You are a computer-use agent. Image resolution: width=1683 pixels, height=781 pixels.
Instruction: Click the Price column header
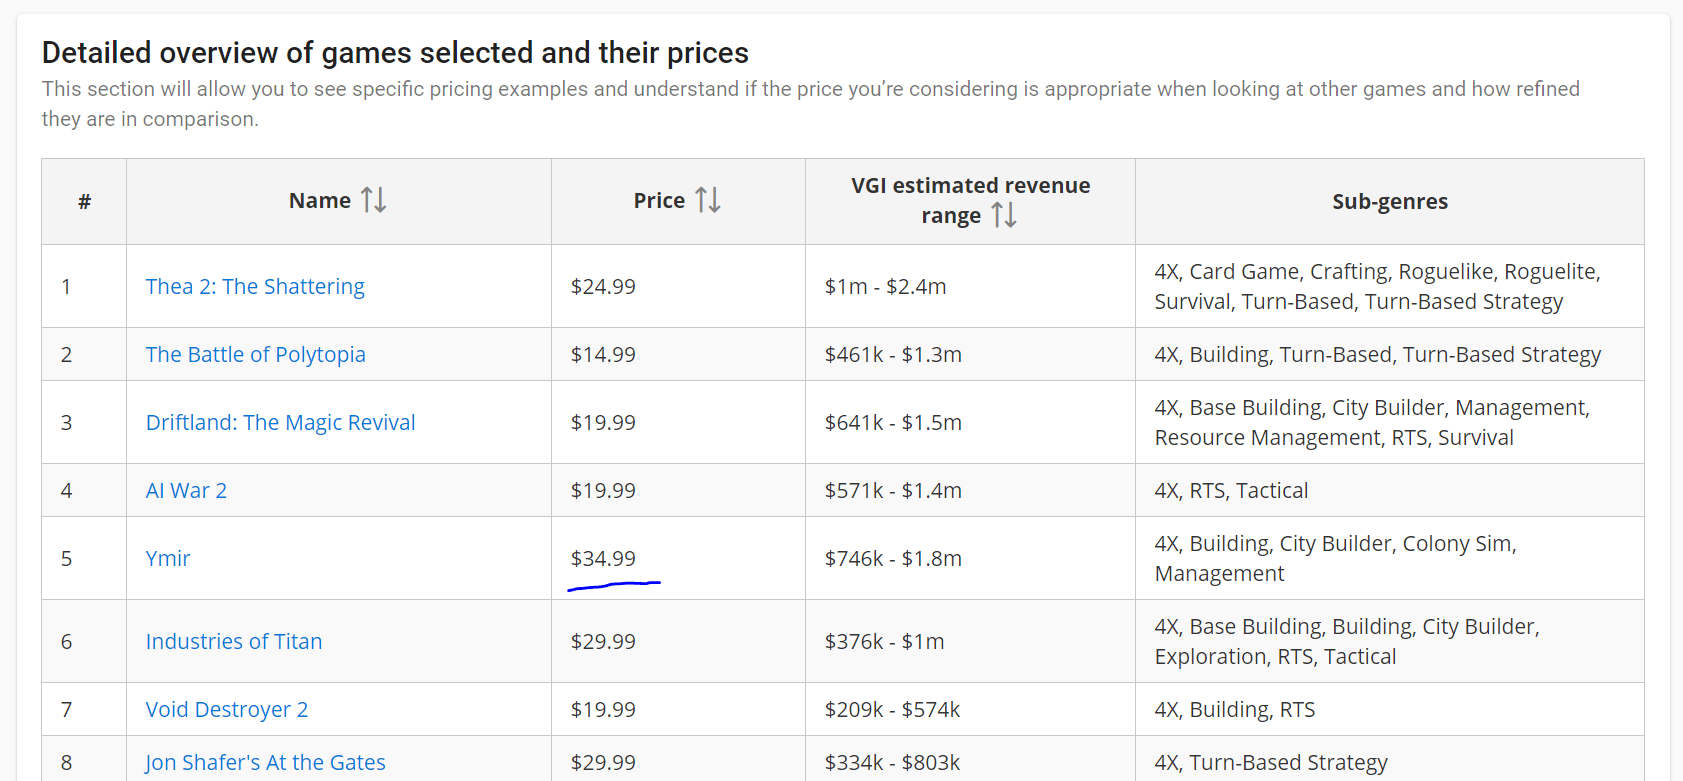click(659, 200)
